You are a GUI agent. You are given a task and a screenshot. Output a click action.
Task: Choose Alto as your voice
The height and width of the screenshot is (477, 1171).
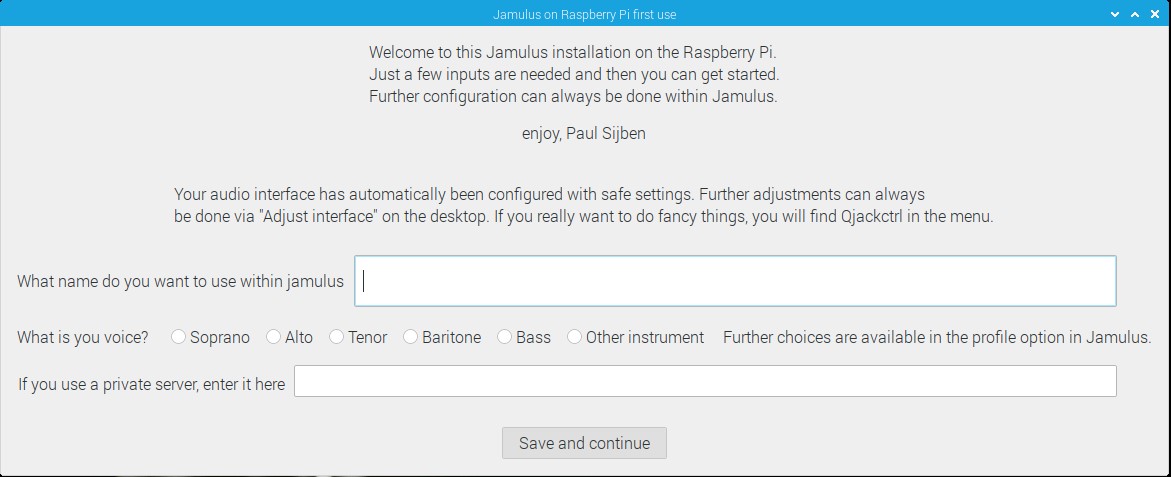[290, 337]
